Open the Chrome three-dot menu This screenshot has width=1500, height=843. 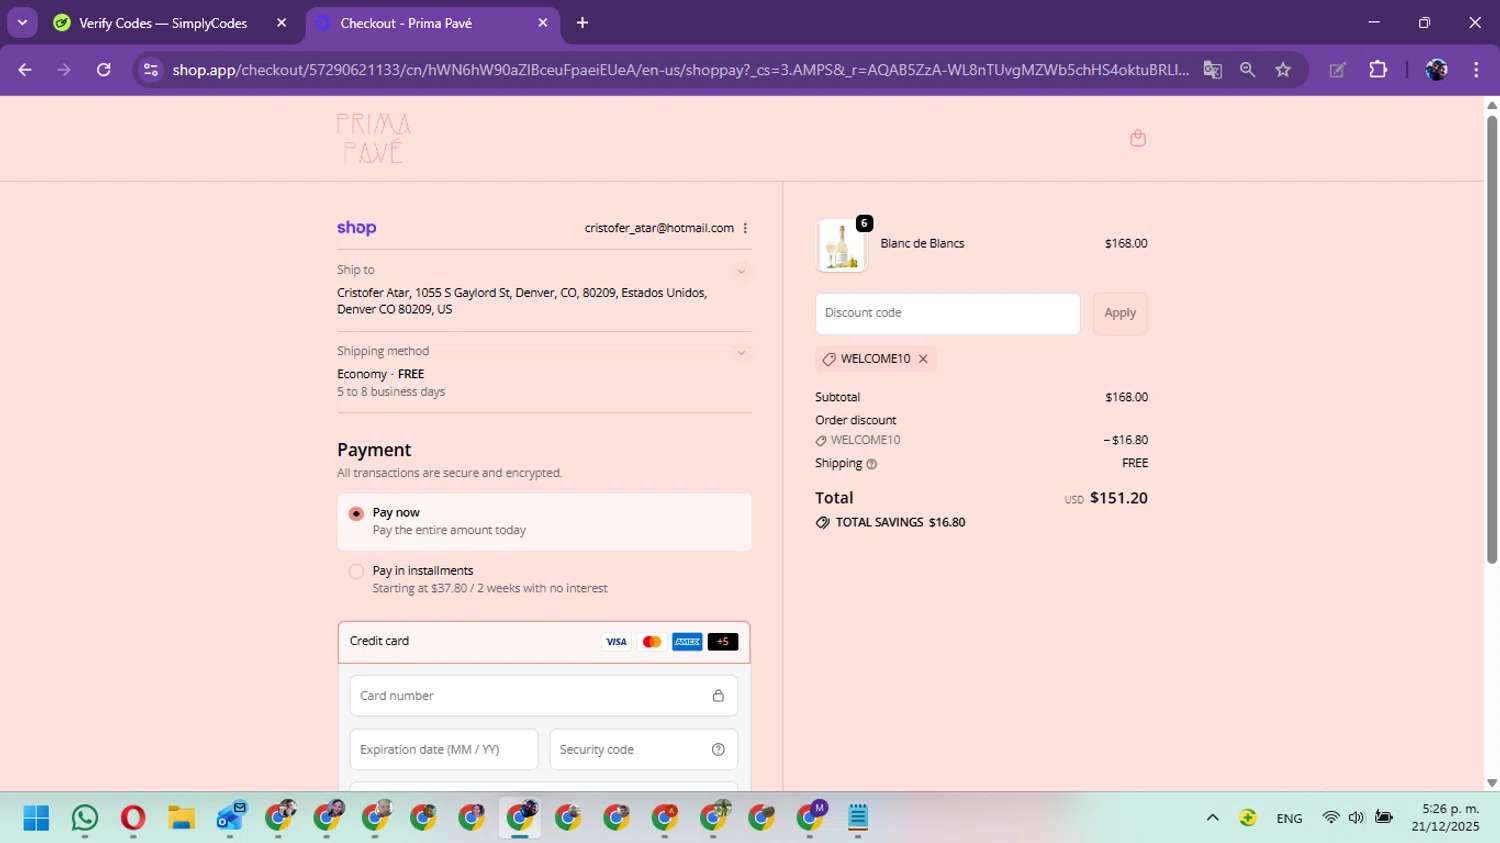pos(1476,70)
